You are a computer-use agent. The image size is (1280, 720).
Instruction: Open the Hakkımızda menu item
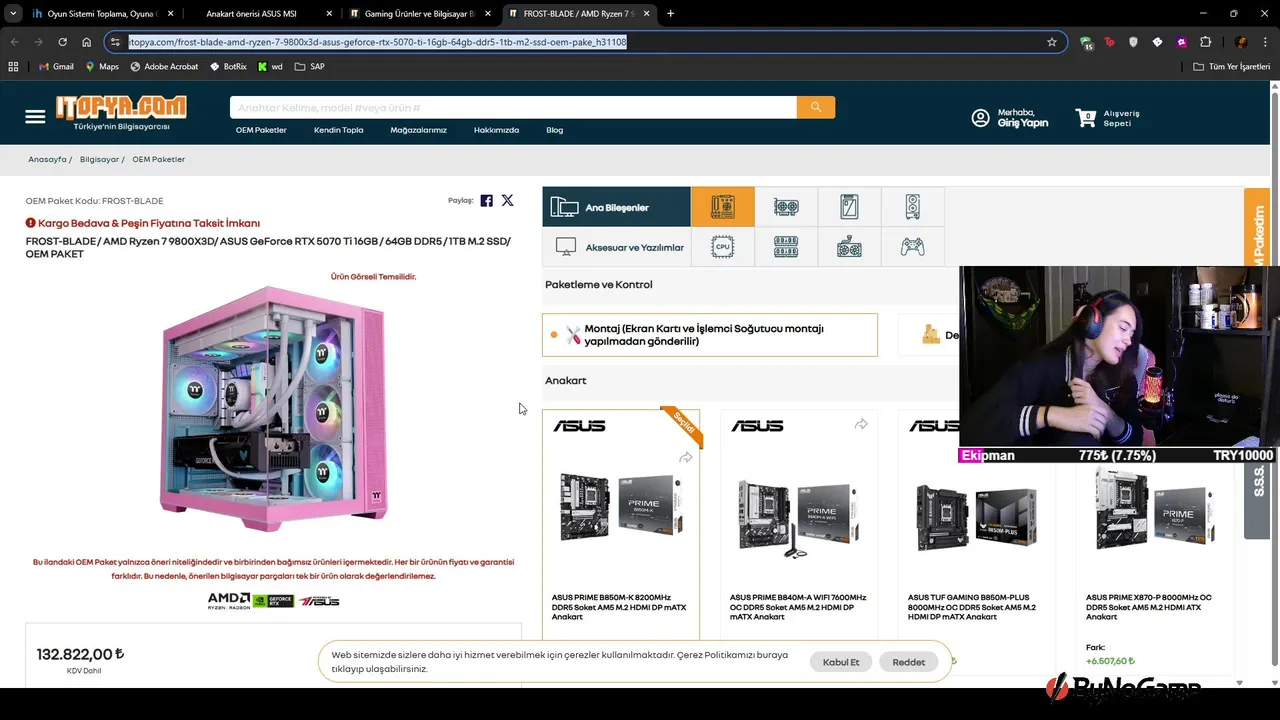pos(496,130)
